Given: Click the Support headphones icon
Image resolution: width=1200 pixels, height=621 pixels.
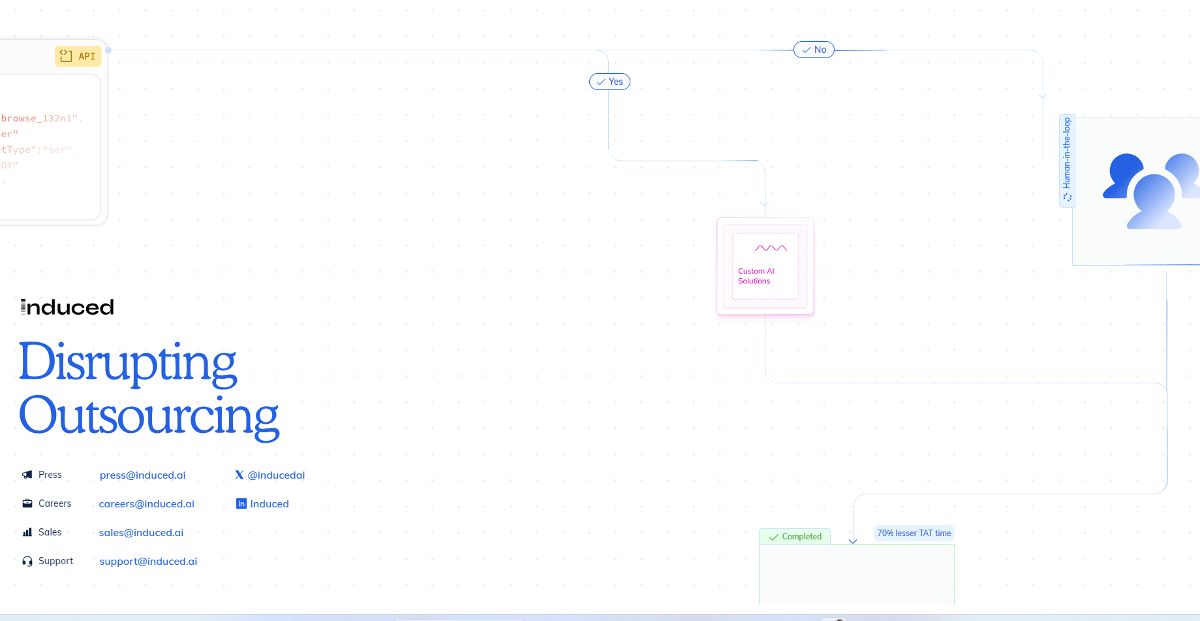Looking at the screenshot, I should 27,561.
